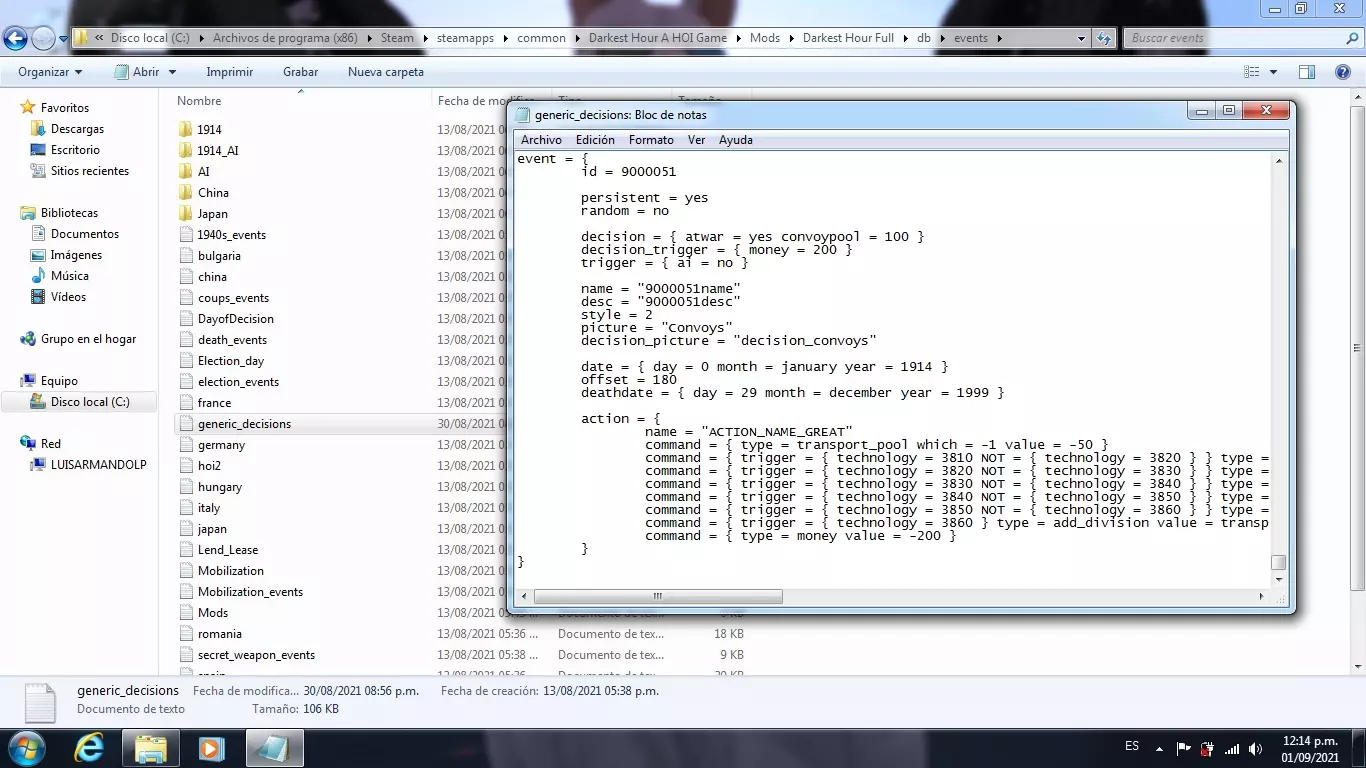1366x768 pixels.
Task: Click the Back navigation arrow in Explorer
Action: (x=15, y=39)
